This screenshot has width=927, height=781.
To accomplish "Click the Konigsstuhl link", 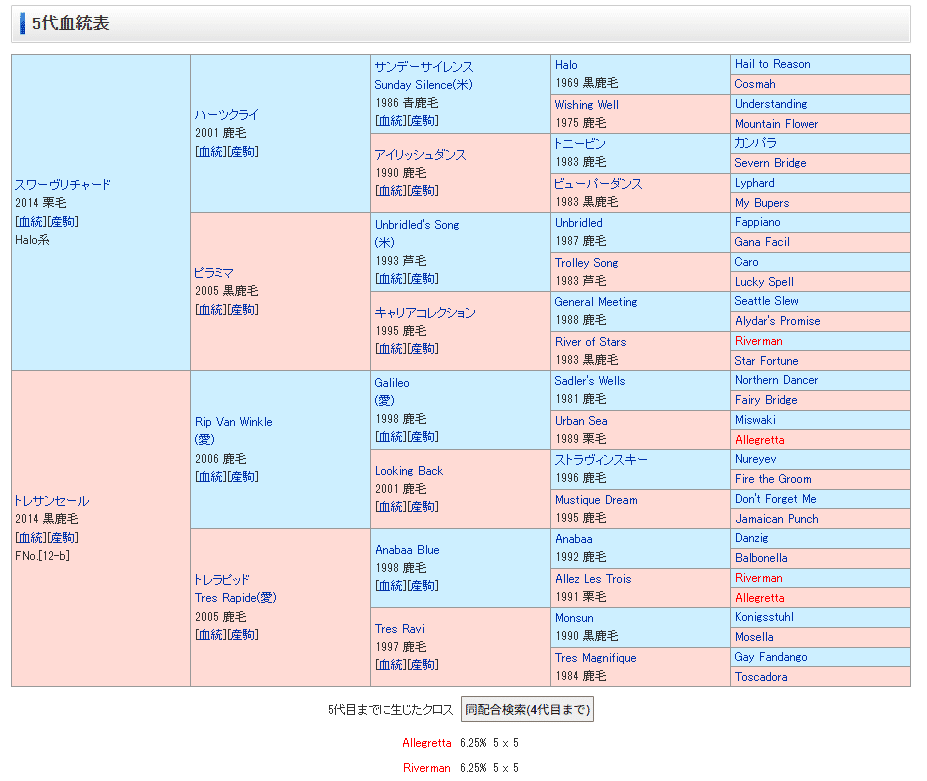I will click(x=764, y=617).
